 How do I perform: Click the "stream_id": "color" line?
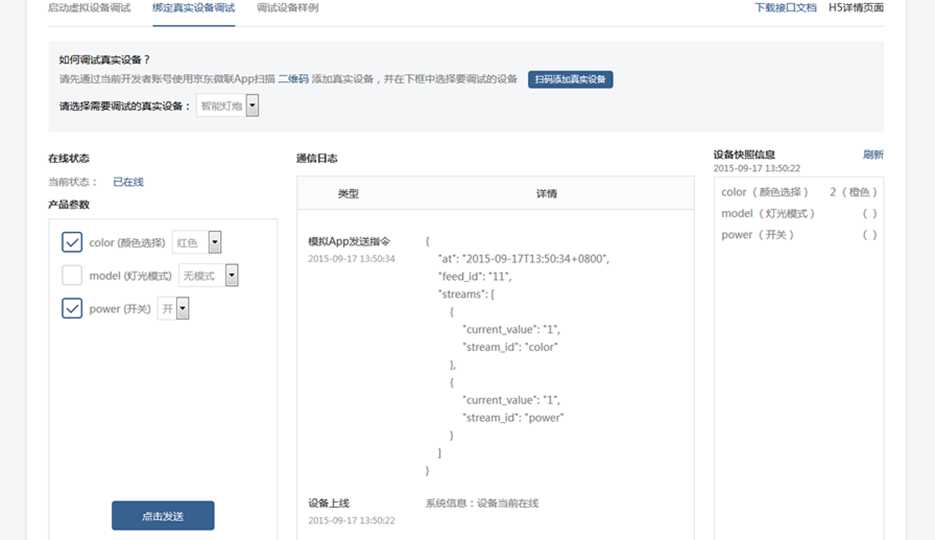(x=510, y=347)
